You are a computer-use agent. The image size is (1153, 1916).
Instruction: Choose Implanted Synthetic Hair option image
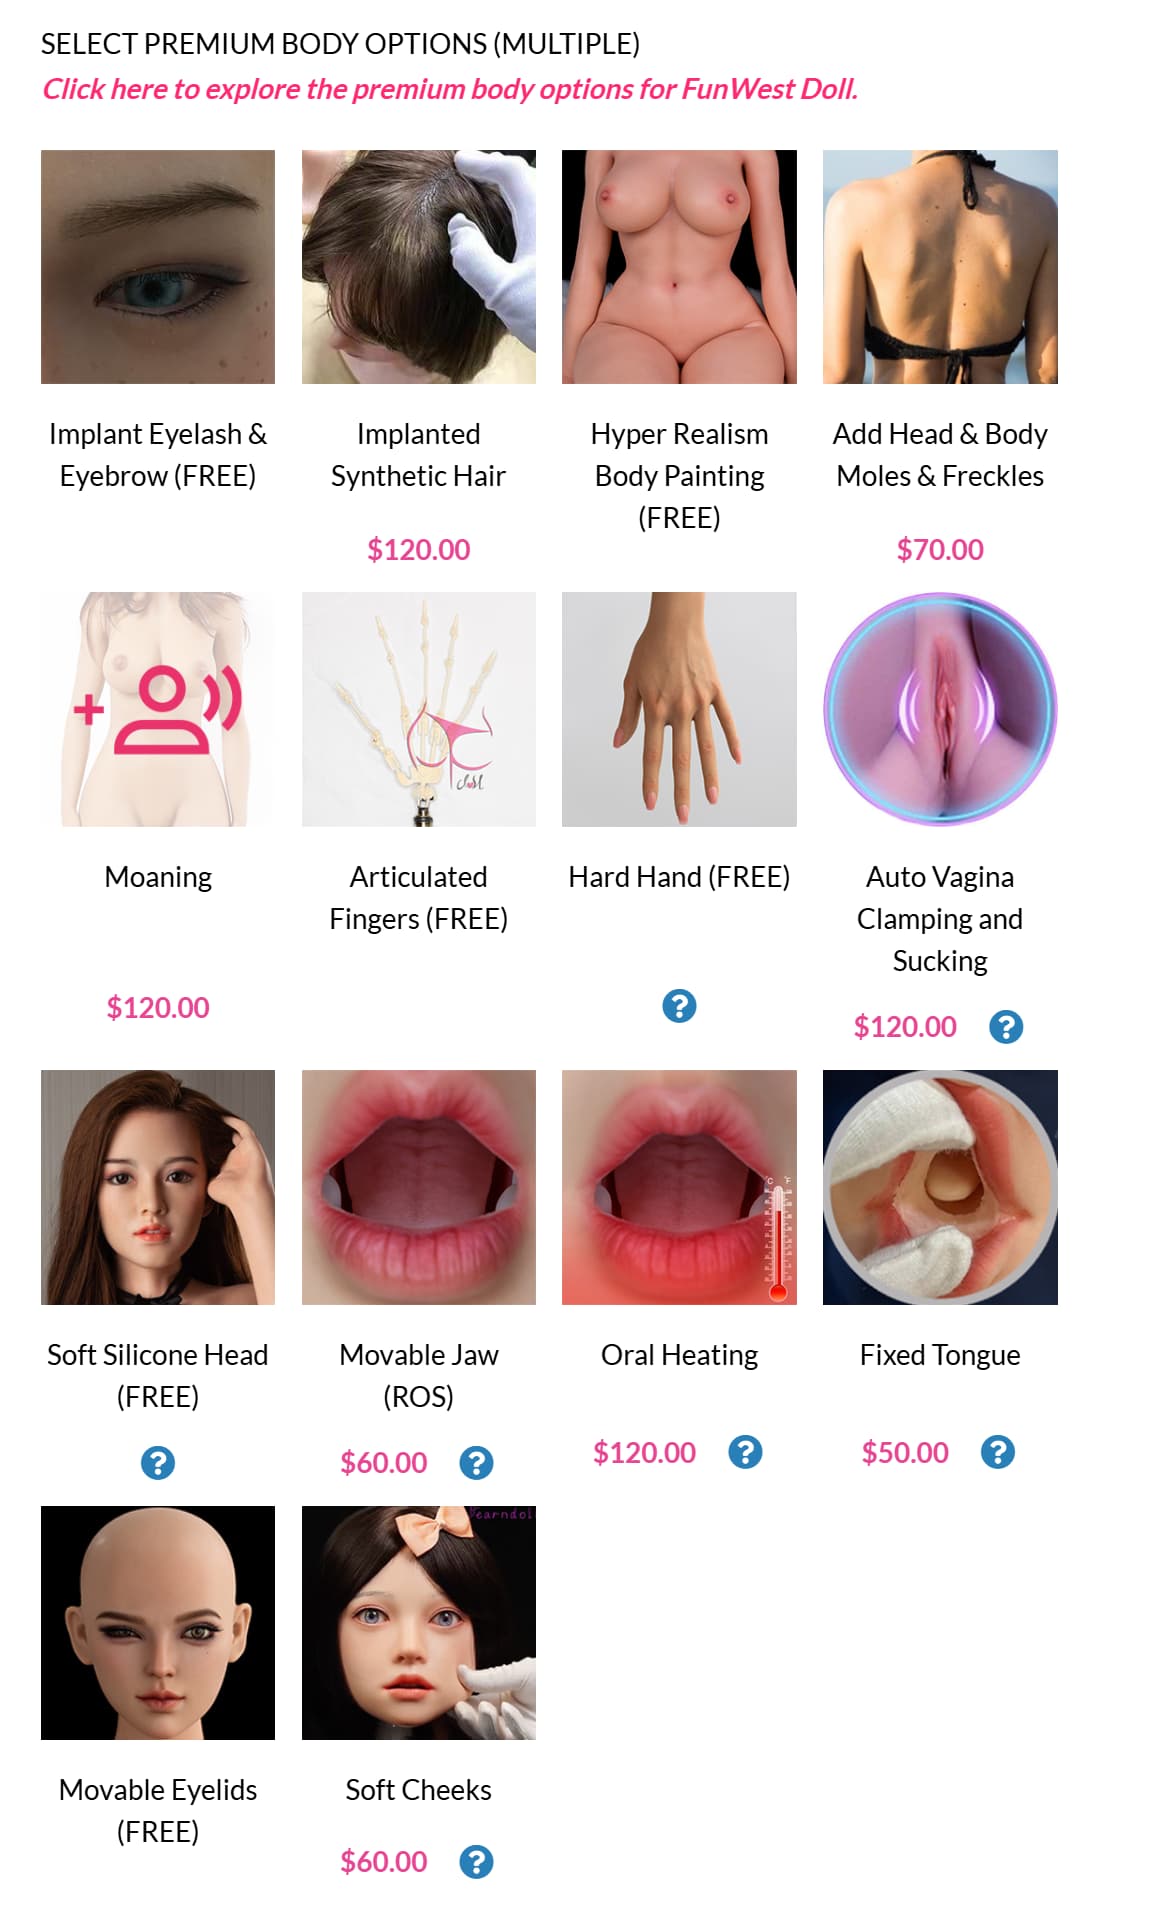[x=419, y=267]
